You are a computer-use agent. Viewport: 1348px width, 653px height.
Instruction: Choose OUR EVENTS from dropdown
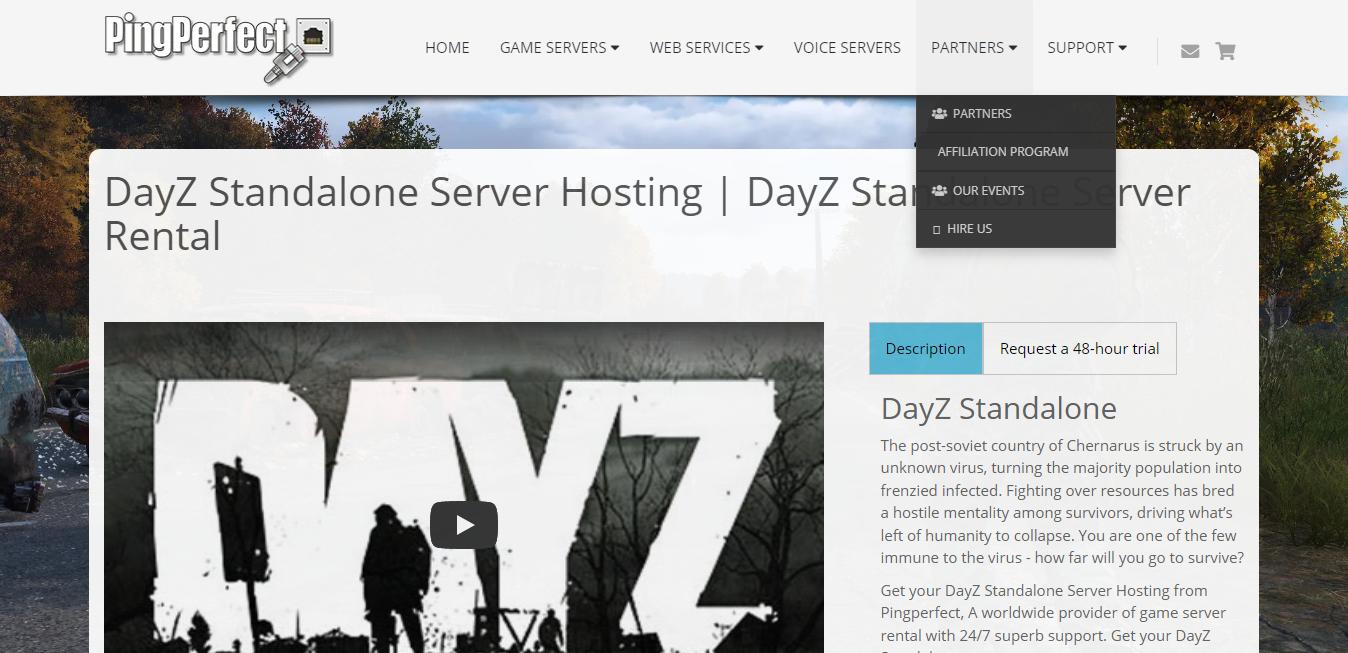[x=1015, y=190]
